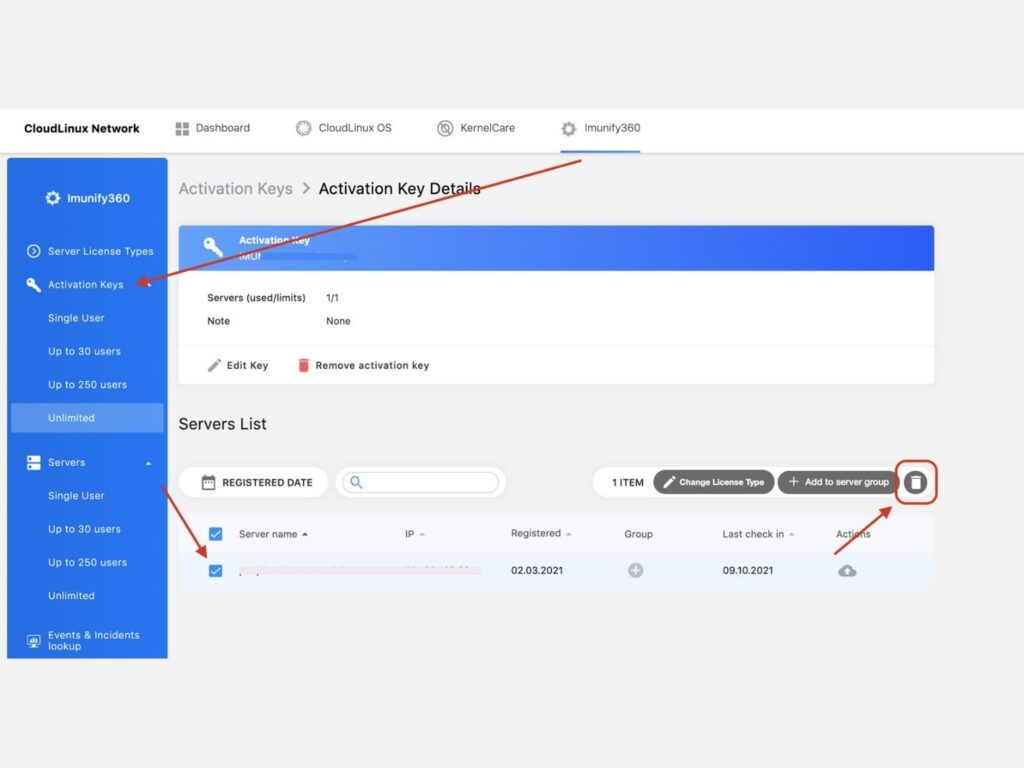Click the Group column header
1024x768 pixels.
(x=638, y=534)
